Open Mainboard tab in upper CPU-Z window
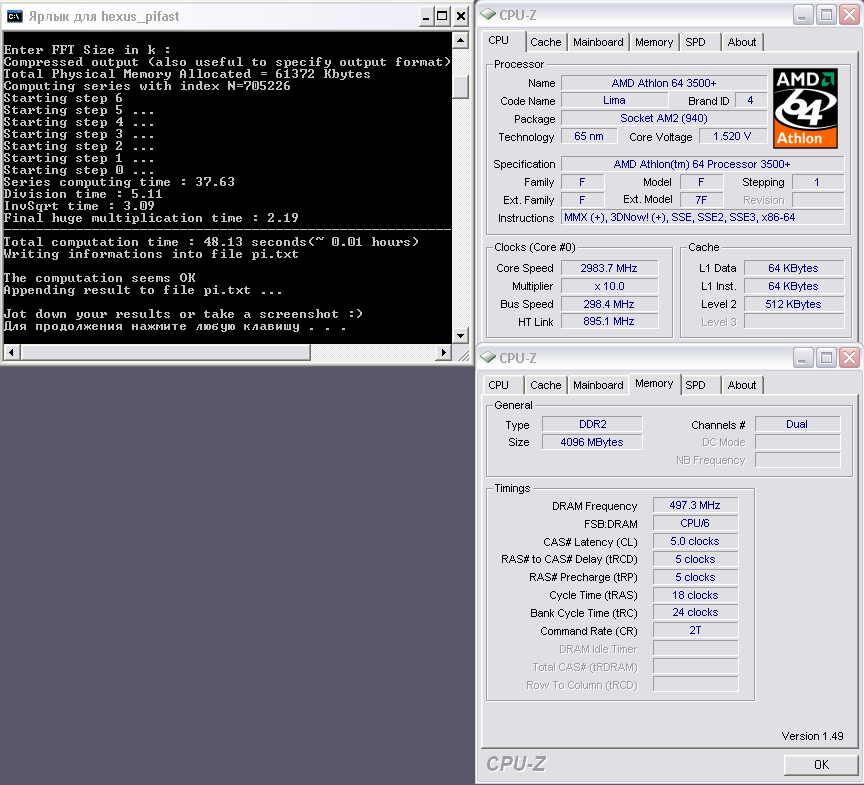Viewport: 864px width, 785px height. coord(598,42)
